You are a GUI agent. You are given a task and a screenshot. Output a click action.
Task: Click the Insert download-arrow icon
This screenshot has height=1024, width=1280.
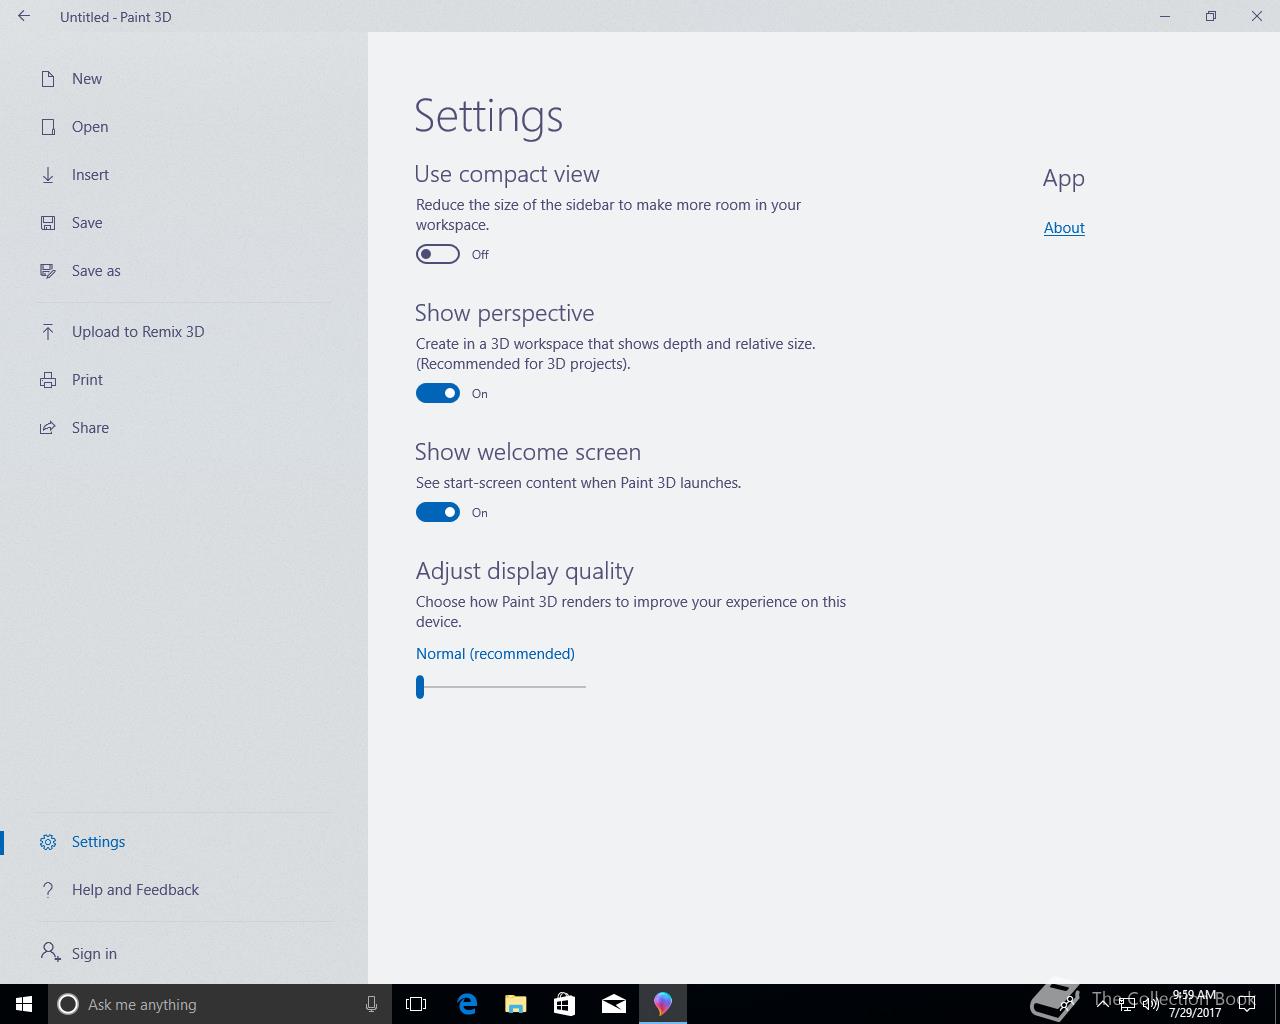click(48, 175)
